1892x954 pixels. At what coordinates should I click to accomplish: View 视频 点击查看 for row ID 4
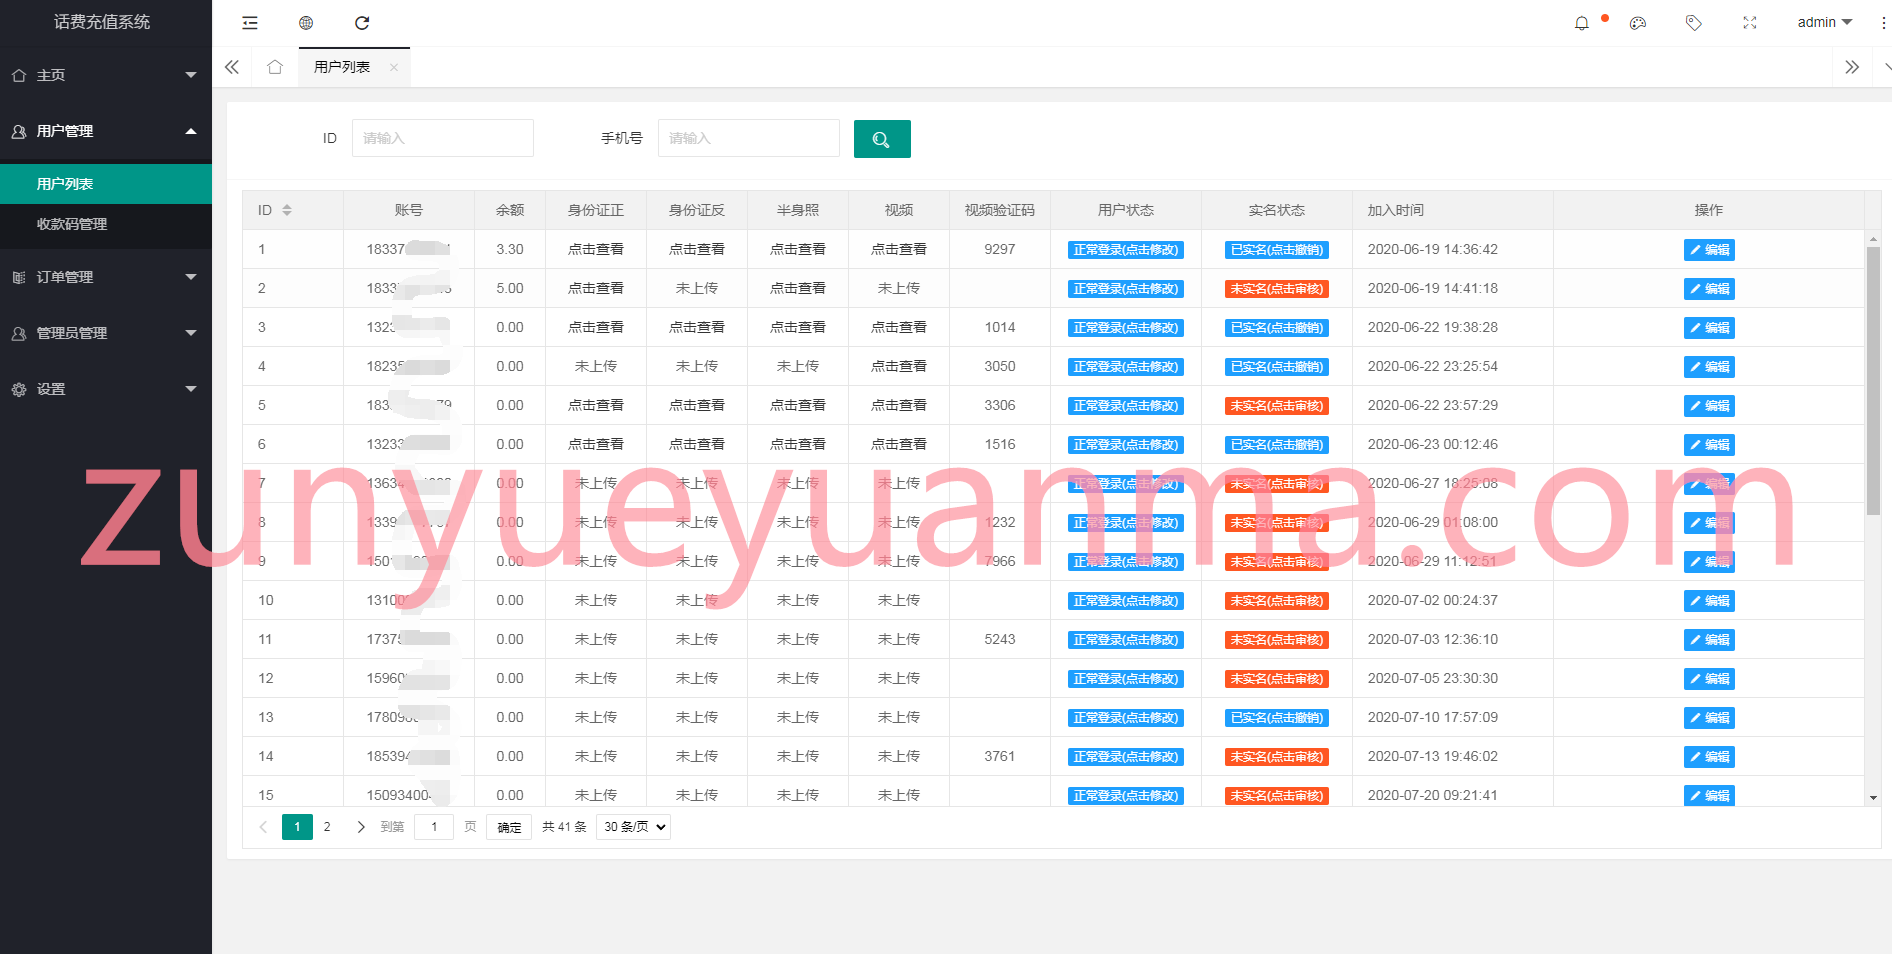[x=899, y=366]
